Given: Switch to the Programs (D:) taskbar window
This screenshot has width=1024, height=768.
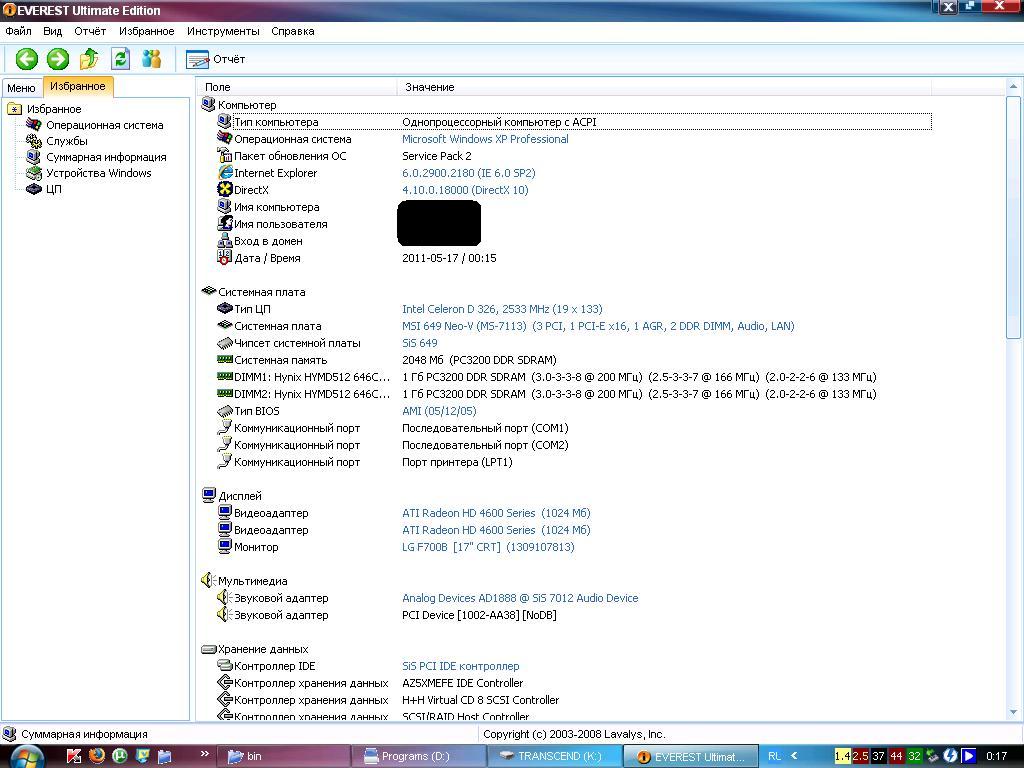Looking at the screenshot, I should tap(419, 756).
